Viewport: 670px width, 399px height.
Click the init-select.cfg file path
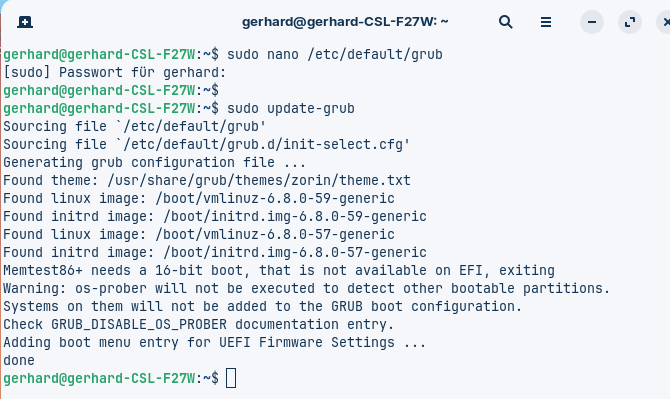[266, 144]
